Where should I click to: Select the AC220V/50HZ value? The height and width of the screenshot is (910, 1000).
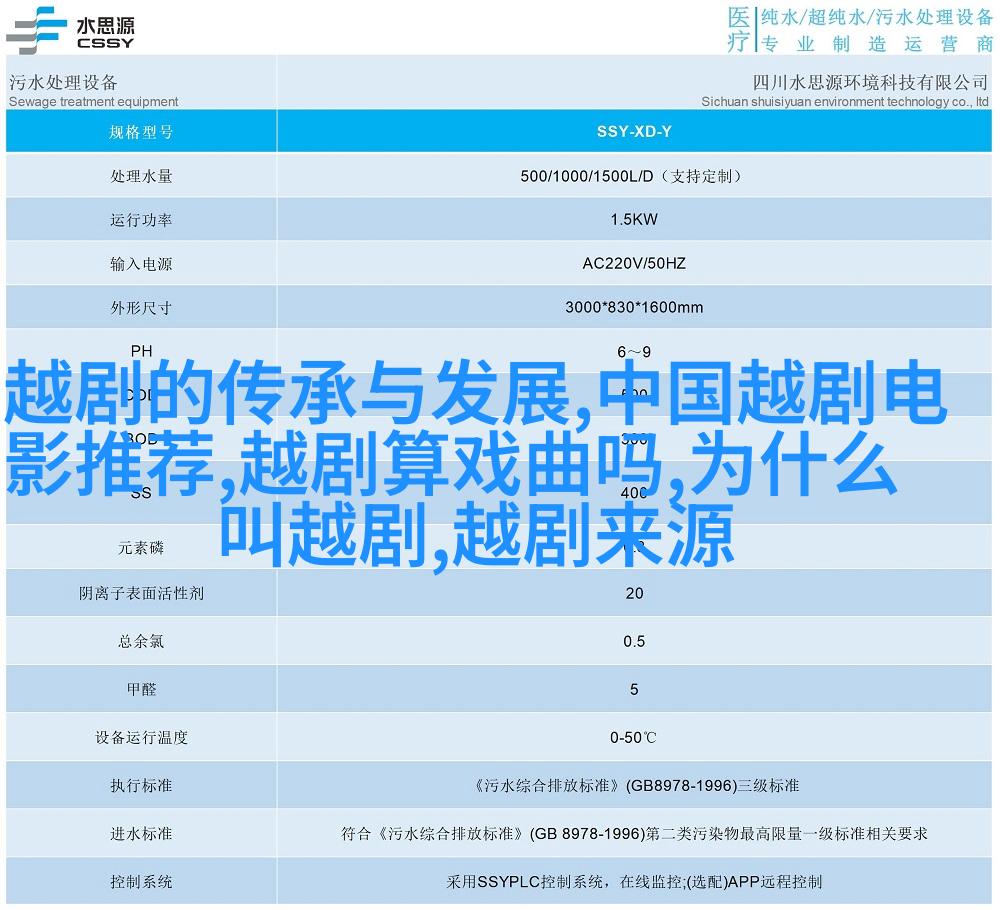[x=634, y=263]
